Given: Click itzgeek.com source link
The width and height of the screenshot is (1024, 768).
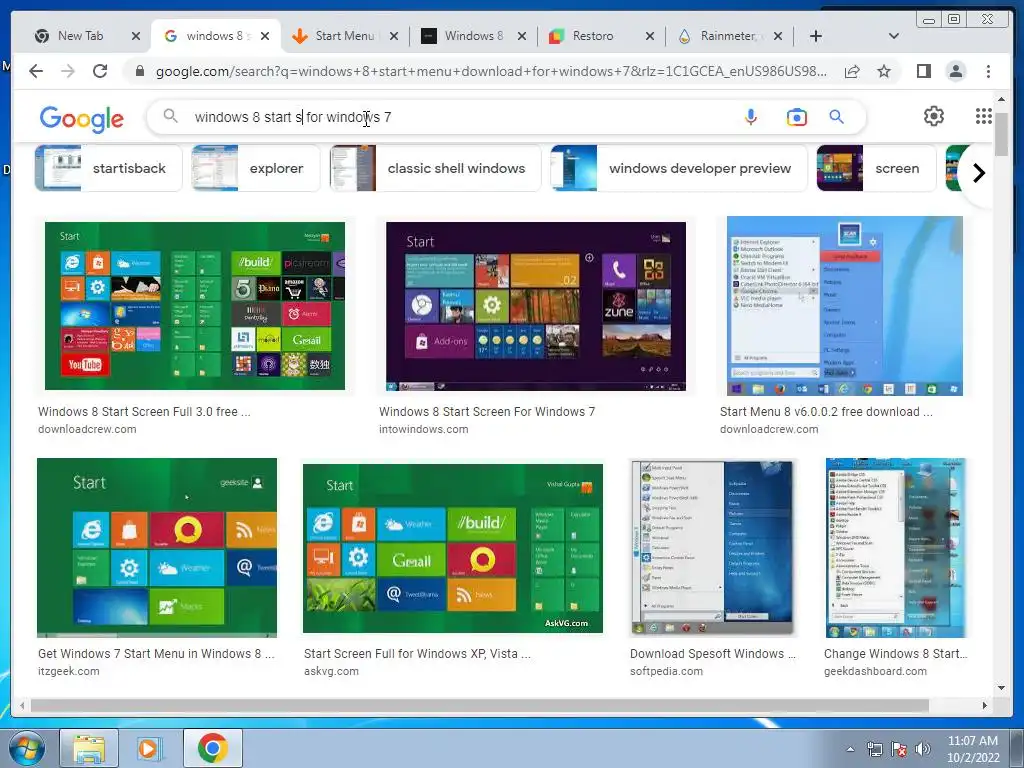Looking at the screenshot, I should point(69,671).
